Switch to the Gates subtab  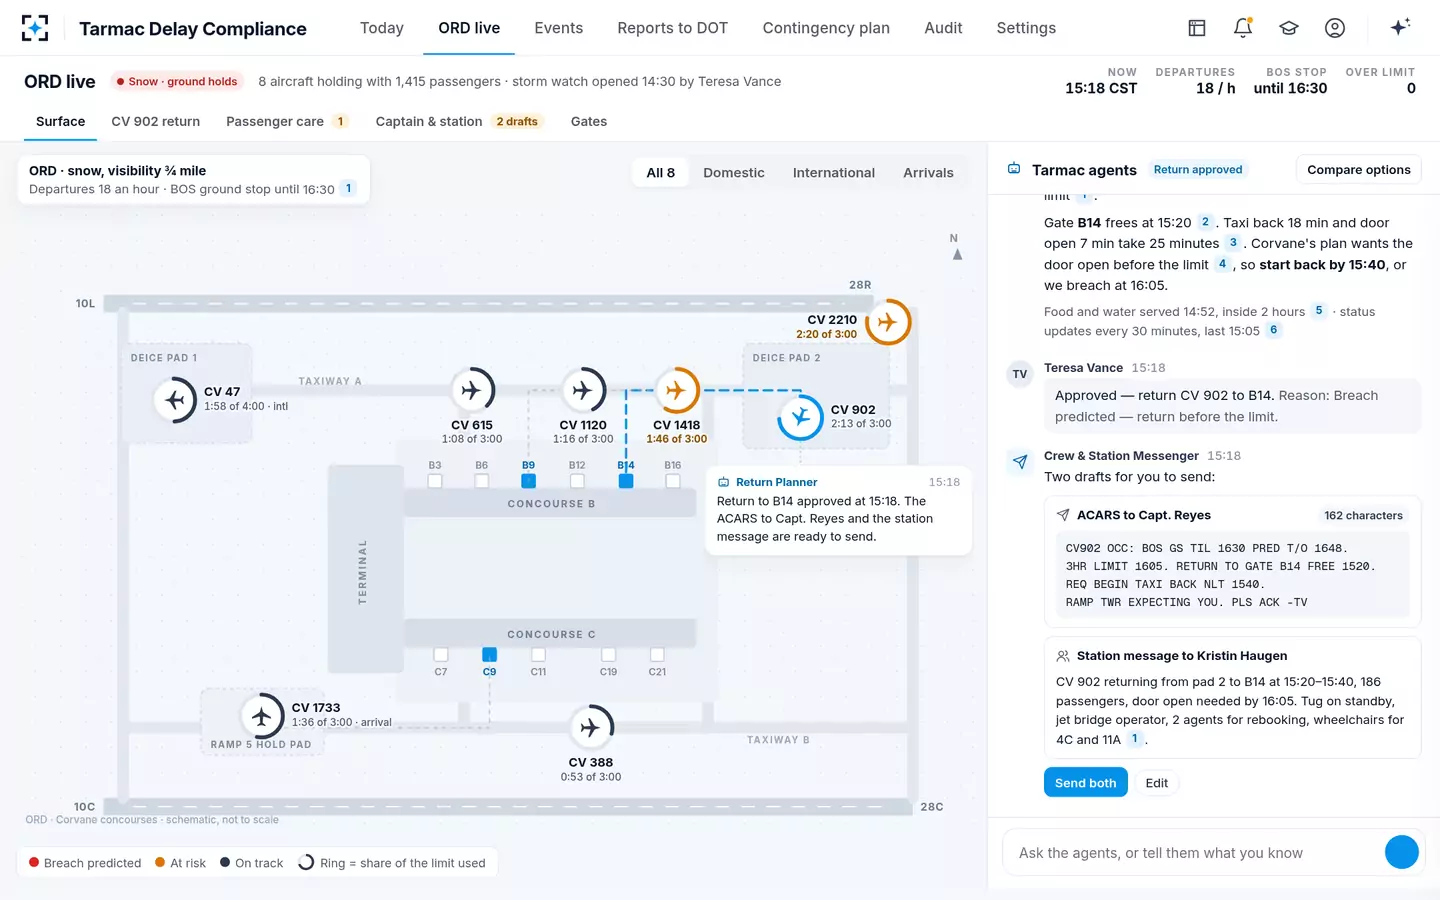click(x=589, y=122)
